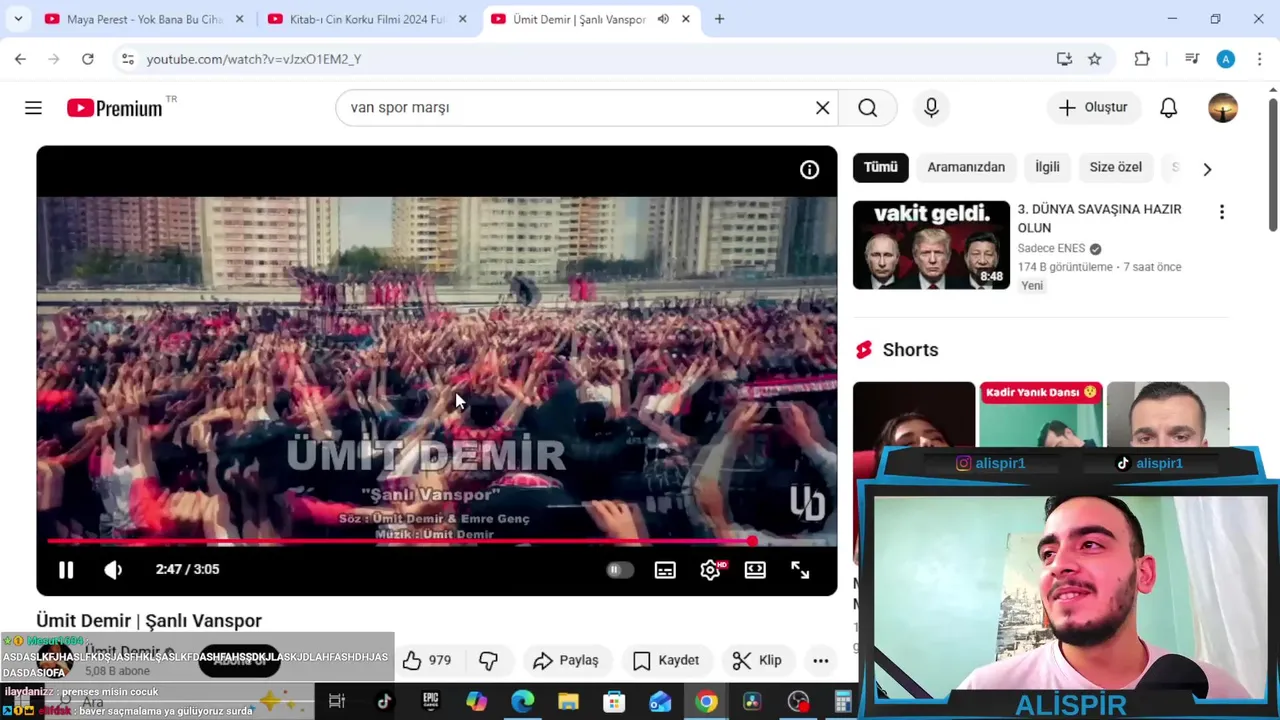This screenshot has width=1280, height=720.
Task: Open Task View on the taskbar
Action: click(x=337, y=702)
